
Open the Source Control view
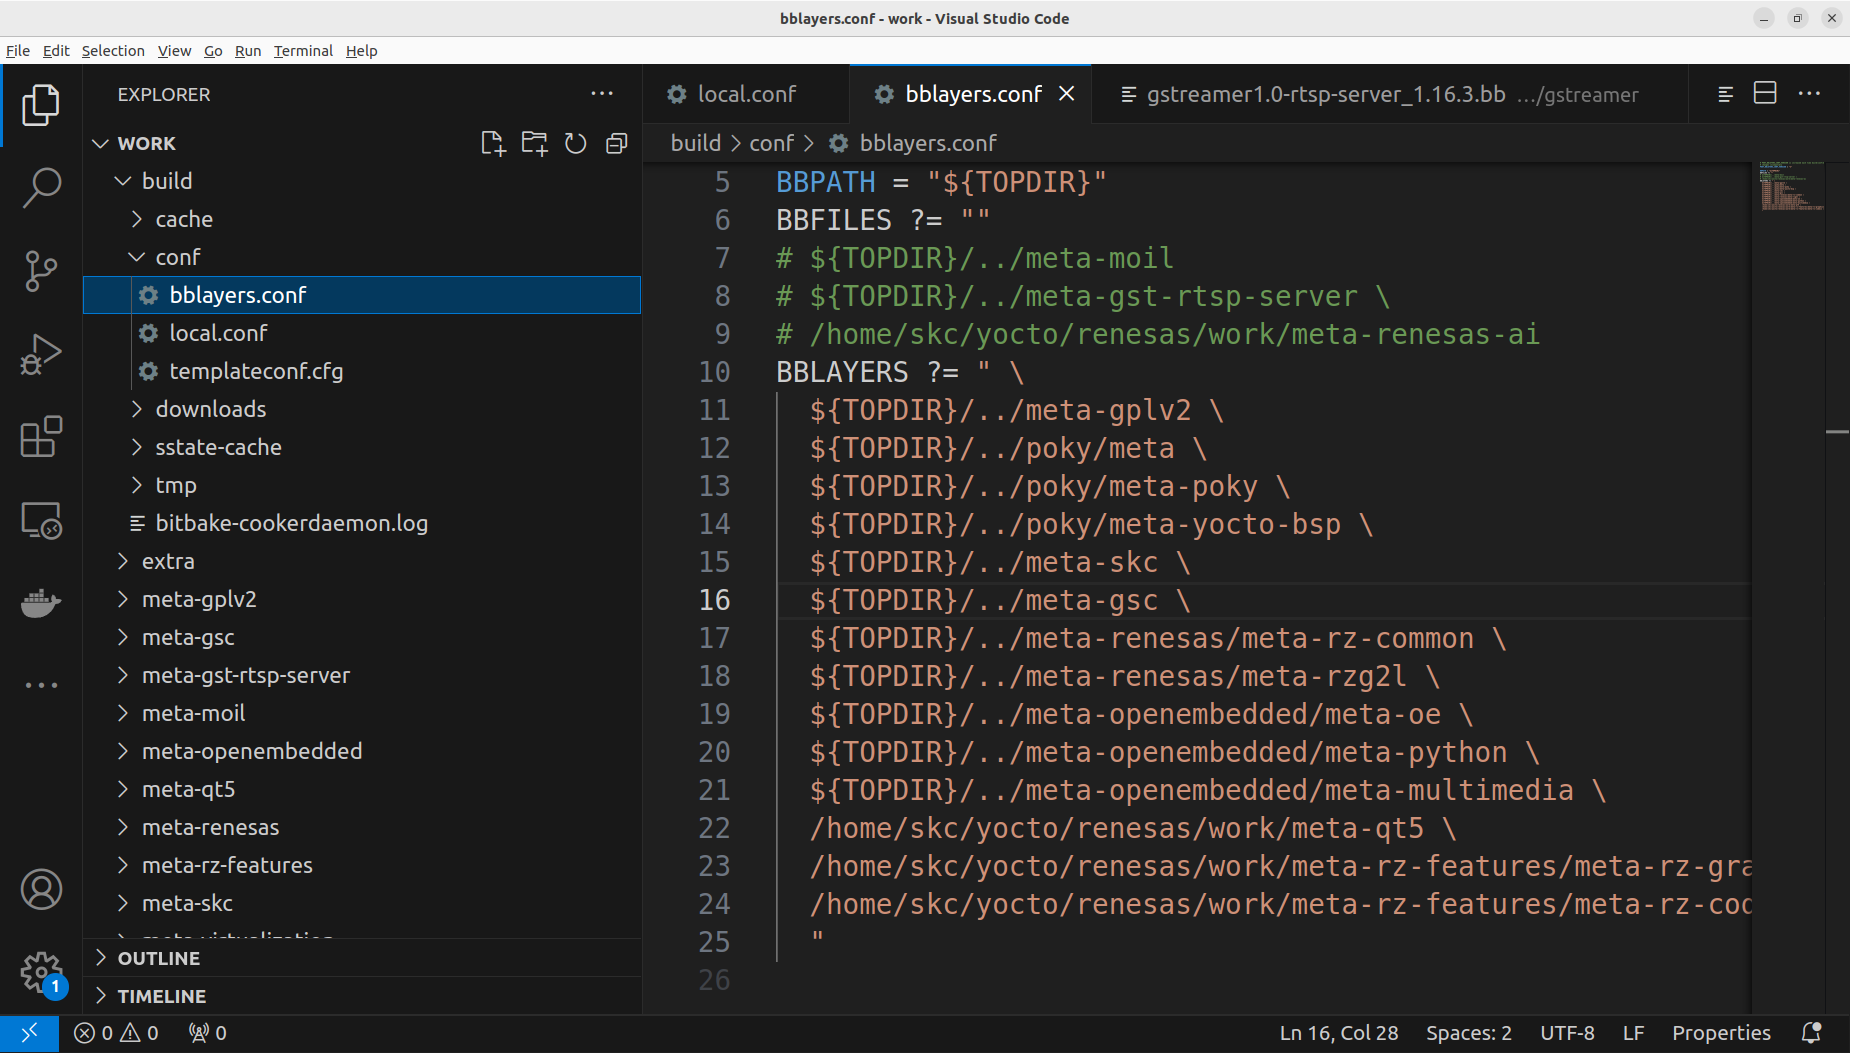(x=41, y=270)
